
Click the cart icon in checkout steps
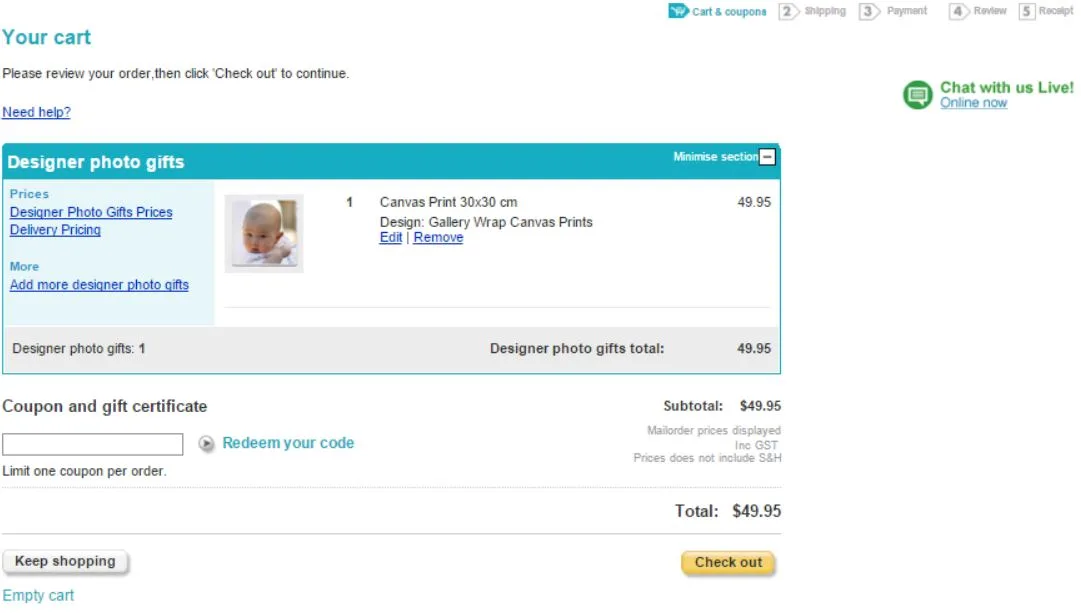coord(678,11)
